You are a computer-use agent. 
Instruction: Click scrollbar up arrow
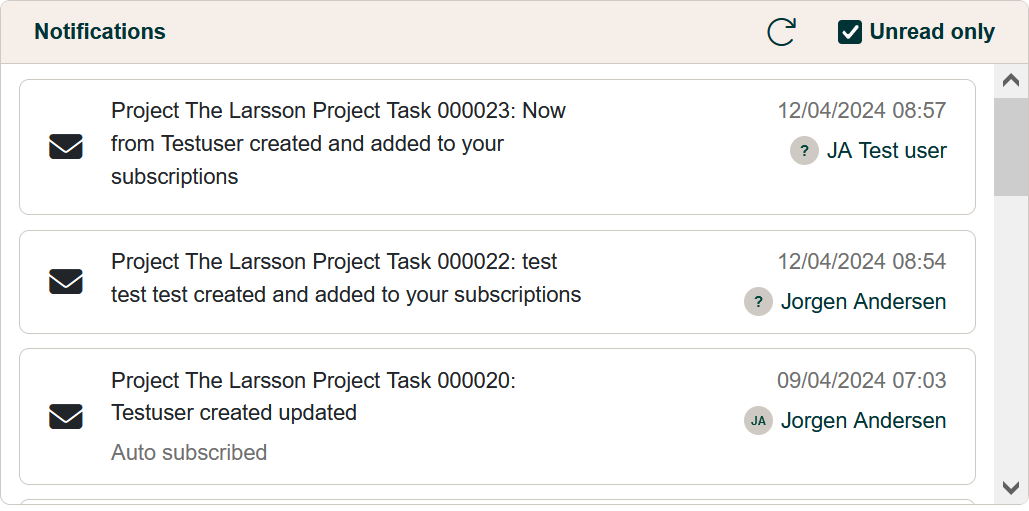1011,81
